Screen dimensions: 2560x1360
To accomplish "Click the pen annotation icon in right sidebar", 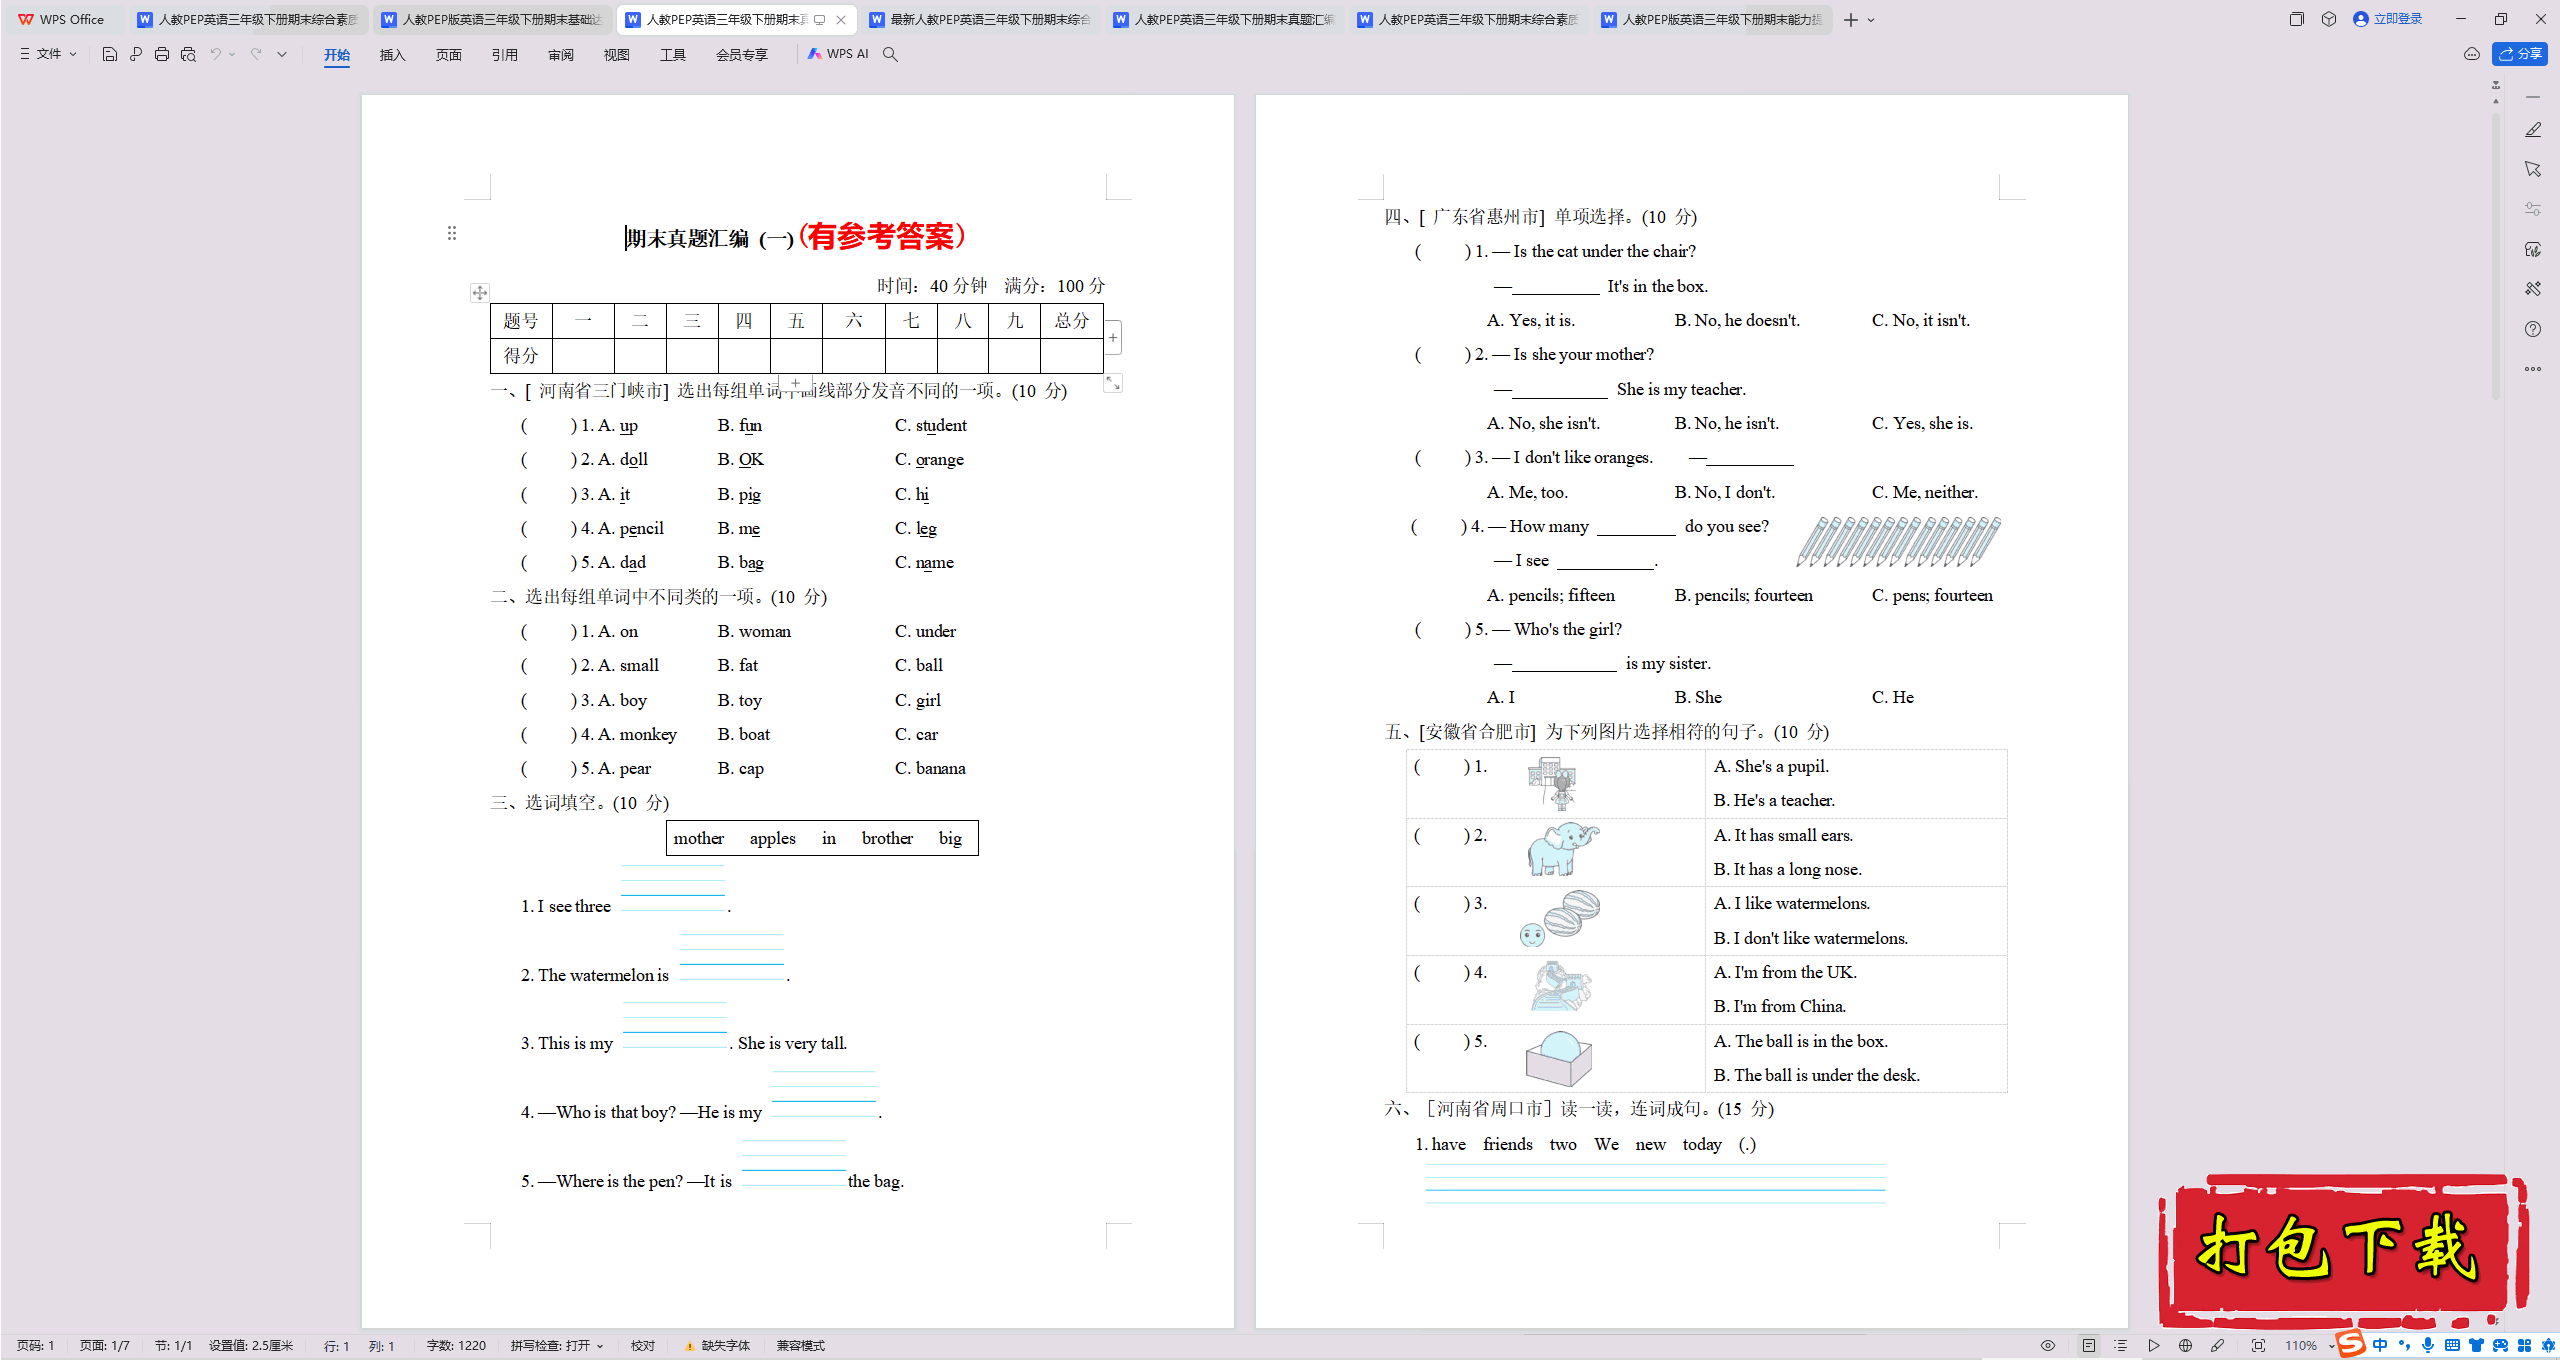I will click(x=2533, y=130).
